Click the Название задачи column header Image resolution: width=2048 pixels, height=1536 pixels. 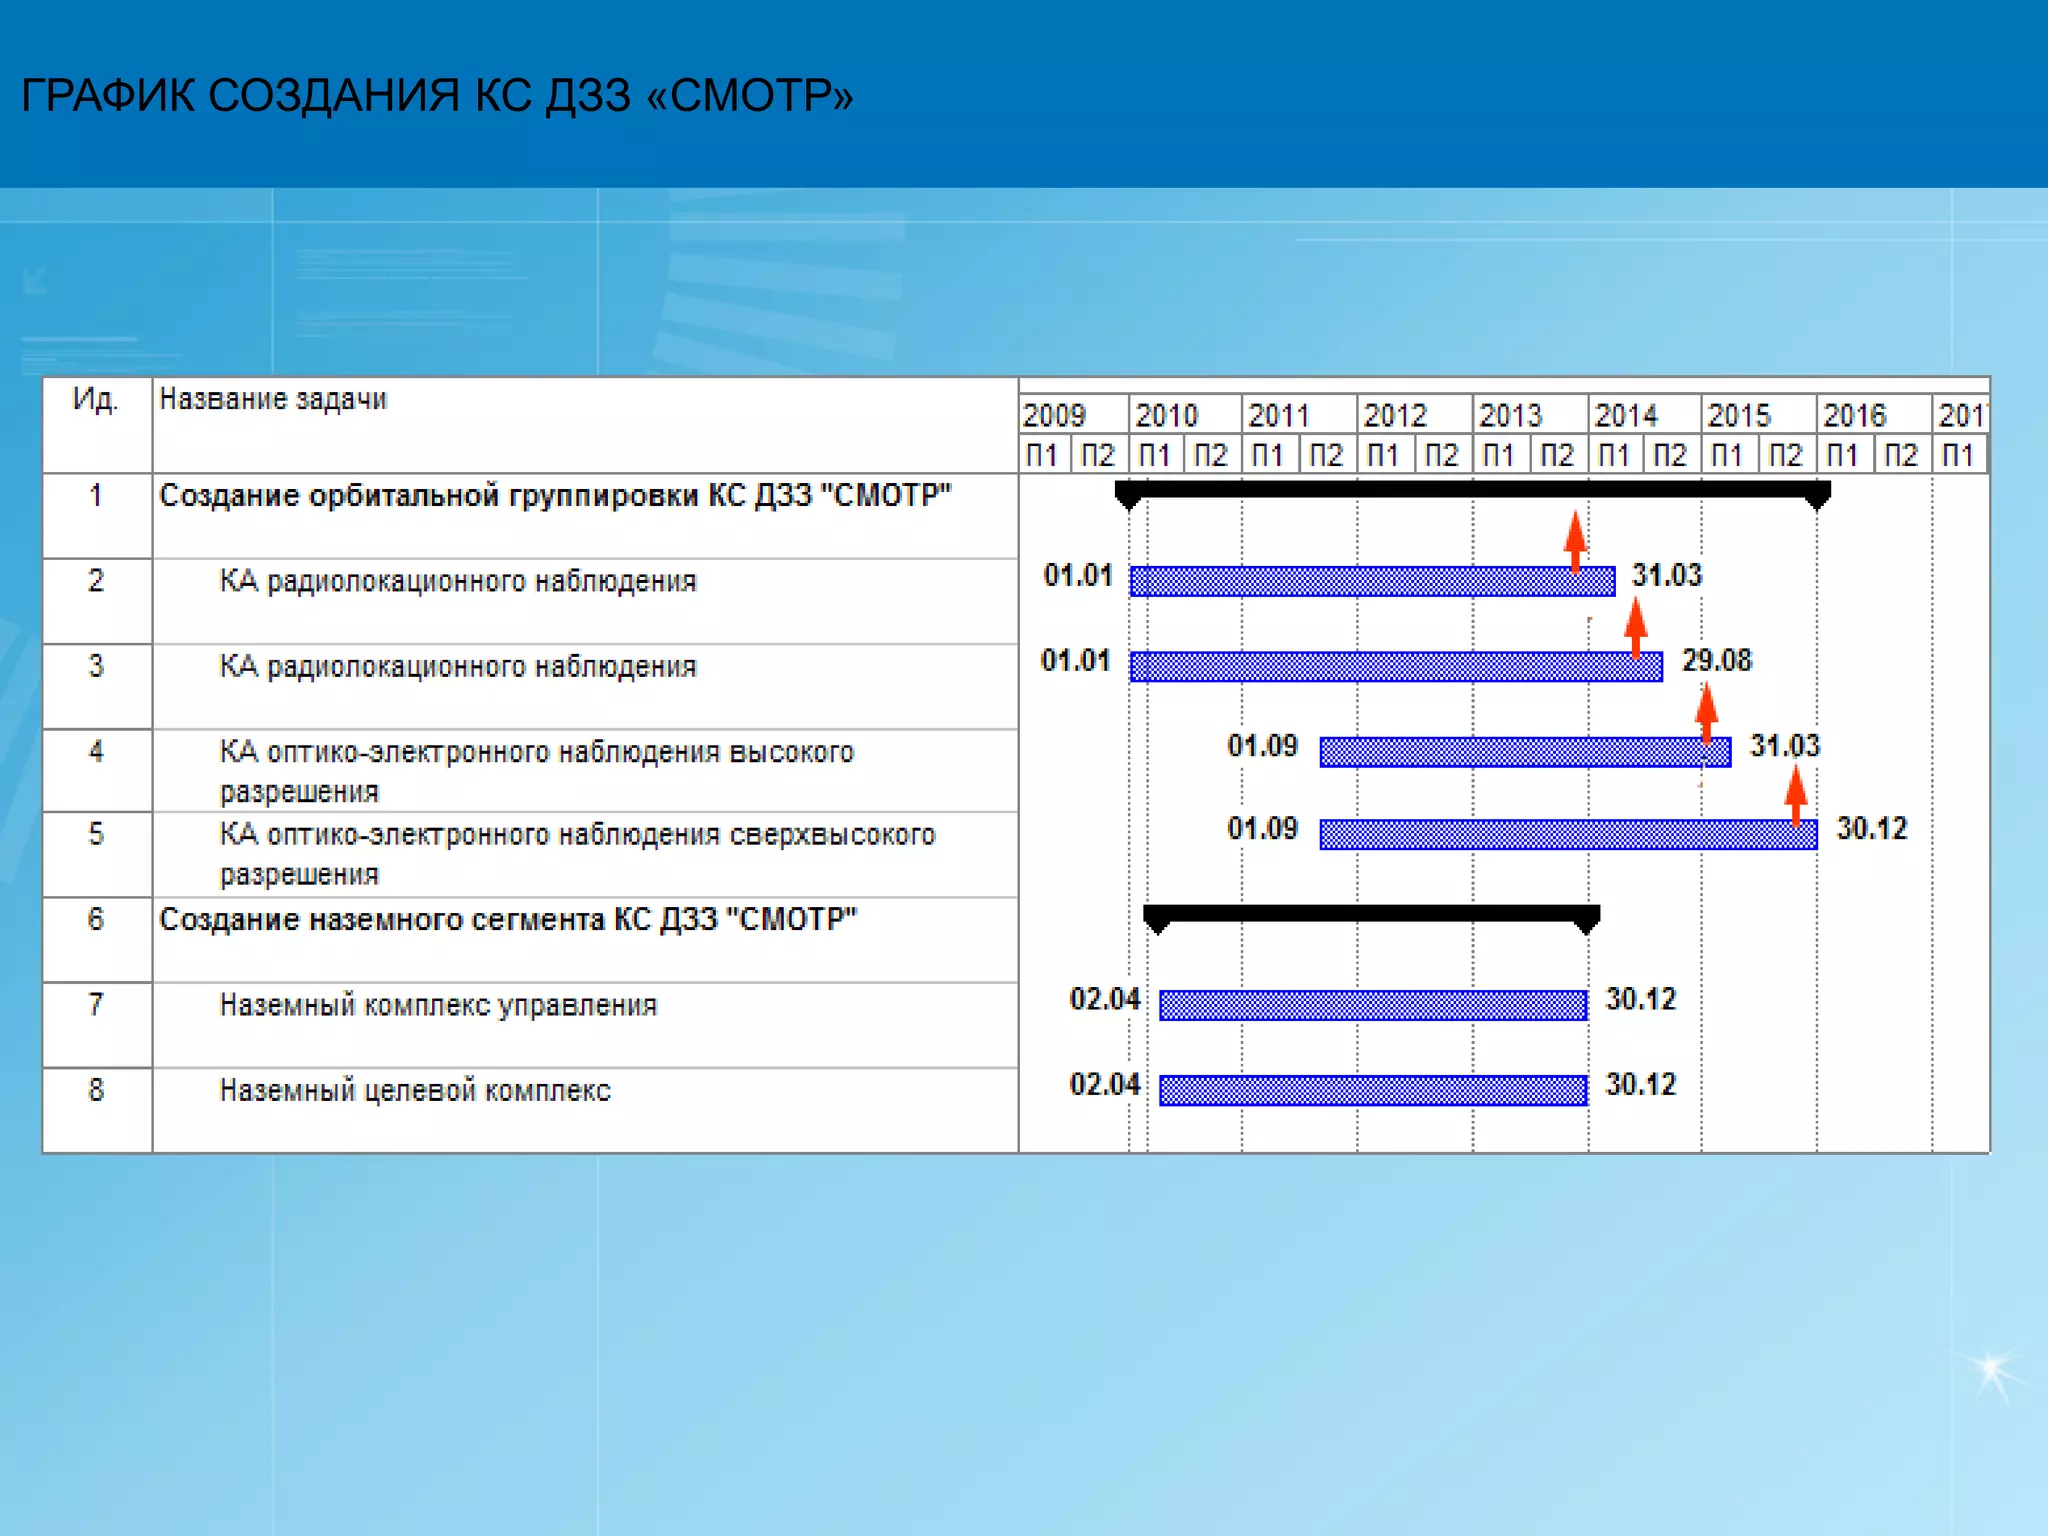coord(273,400)
